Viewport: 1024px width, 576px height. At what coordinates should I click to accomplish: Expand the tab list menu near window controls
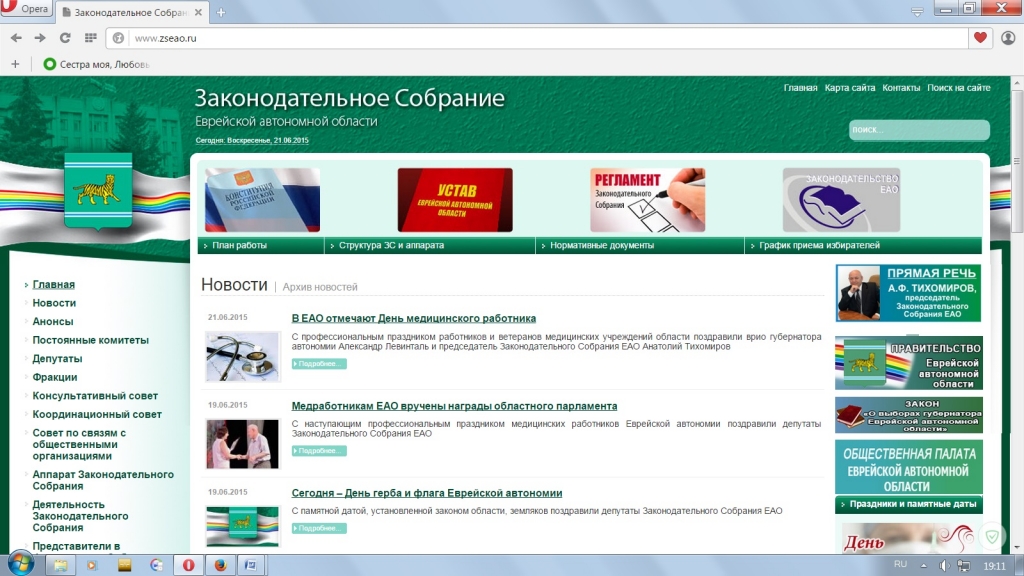(x=917, y=11)
